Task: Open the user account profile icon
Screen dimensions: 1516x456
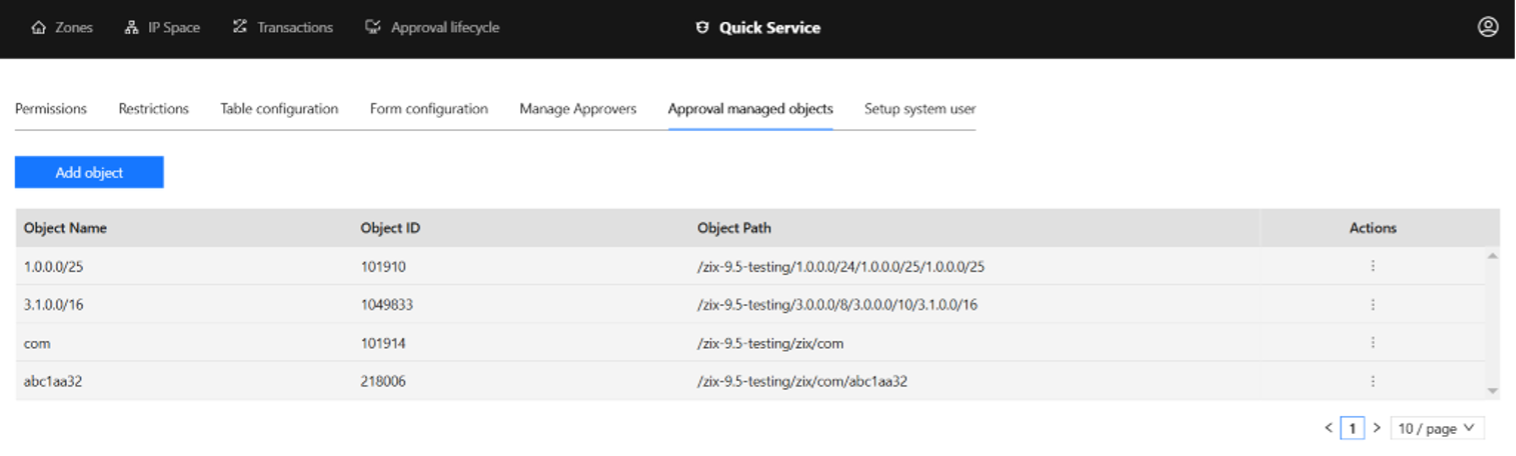Action: (1487, 28)
